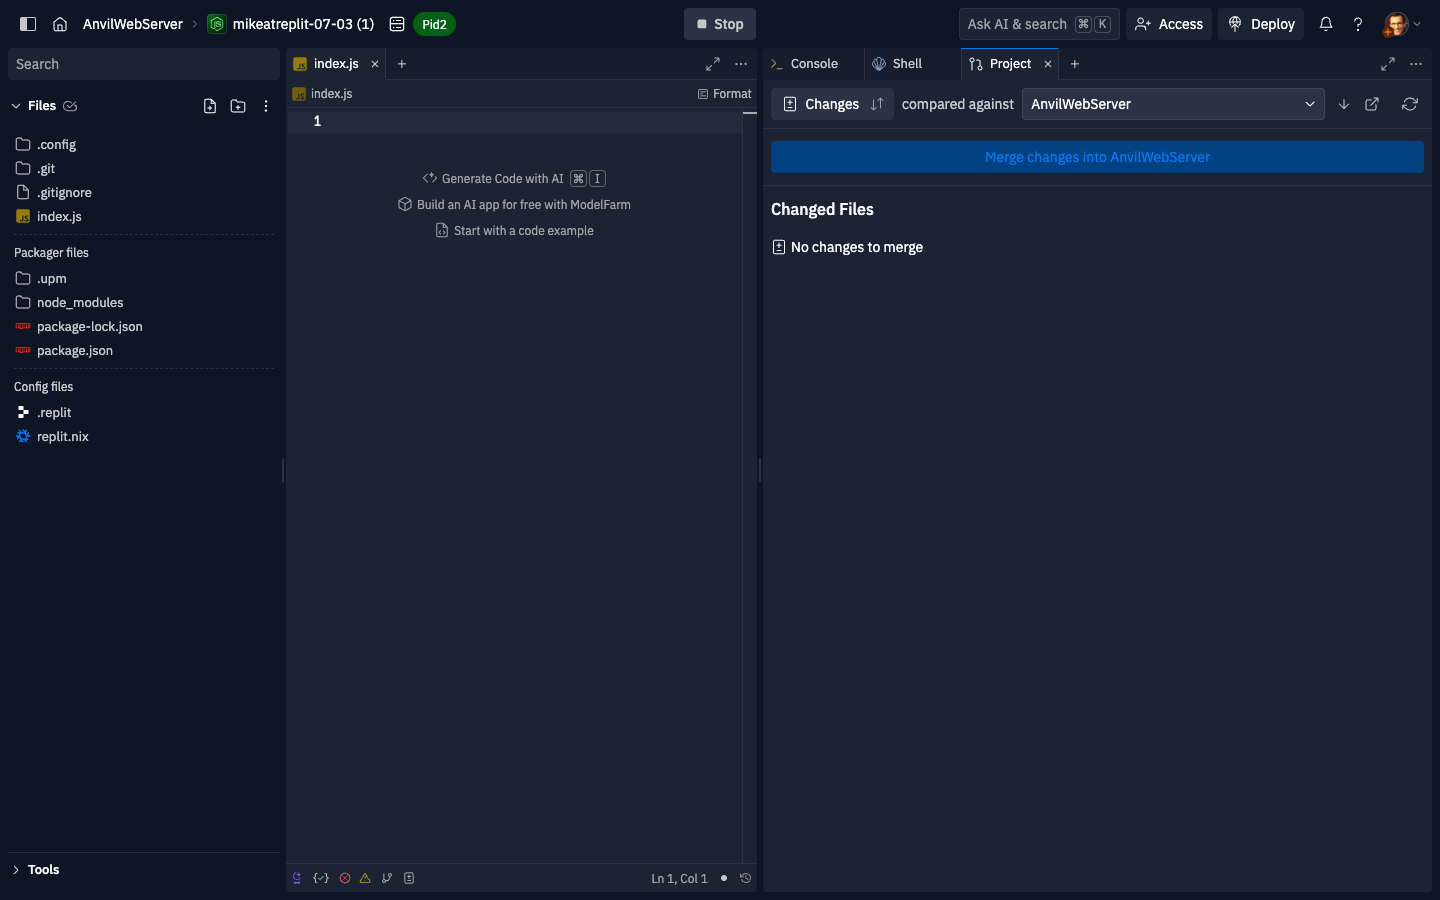Generate Code with AI link
Image resolution: width=1440 pixels, height=900 pixels.
514,179
